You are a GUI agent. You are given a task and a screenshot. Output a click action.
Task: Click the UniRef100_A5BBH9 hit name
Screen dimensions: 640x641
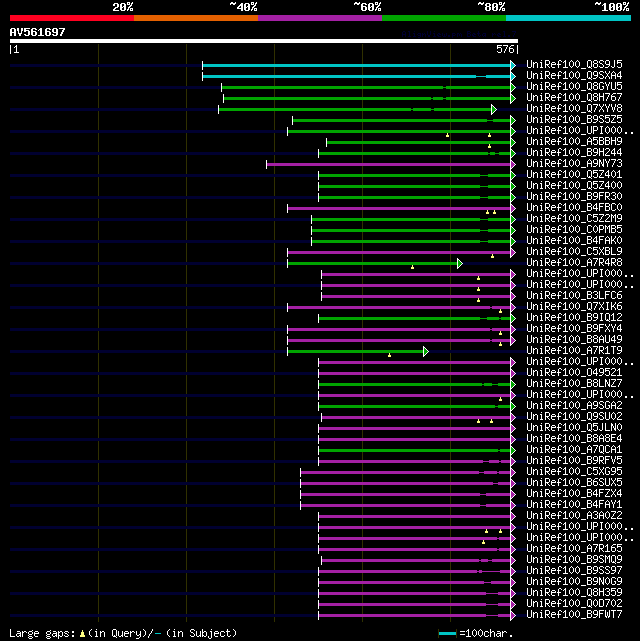(x=574, y=141)
